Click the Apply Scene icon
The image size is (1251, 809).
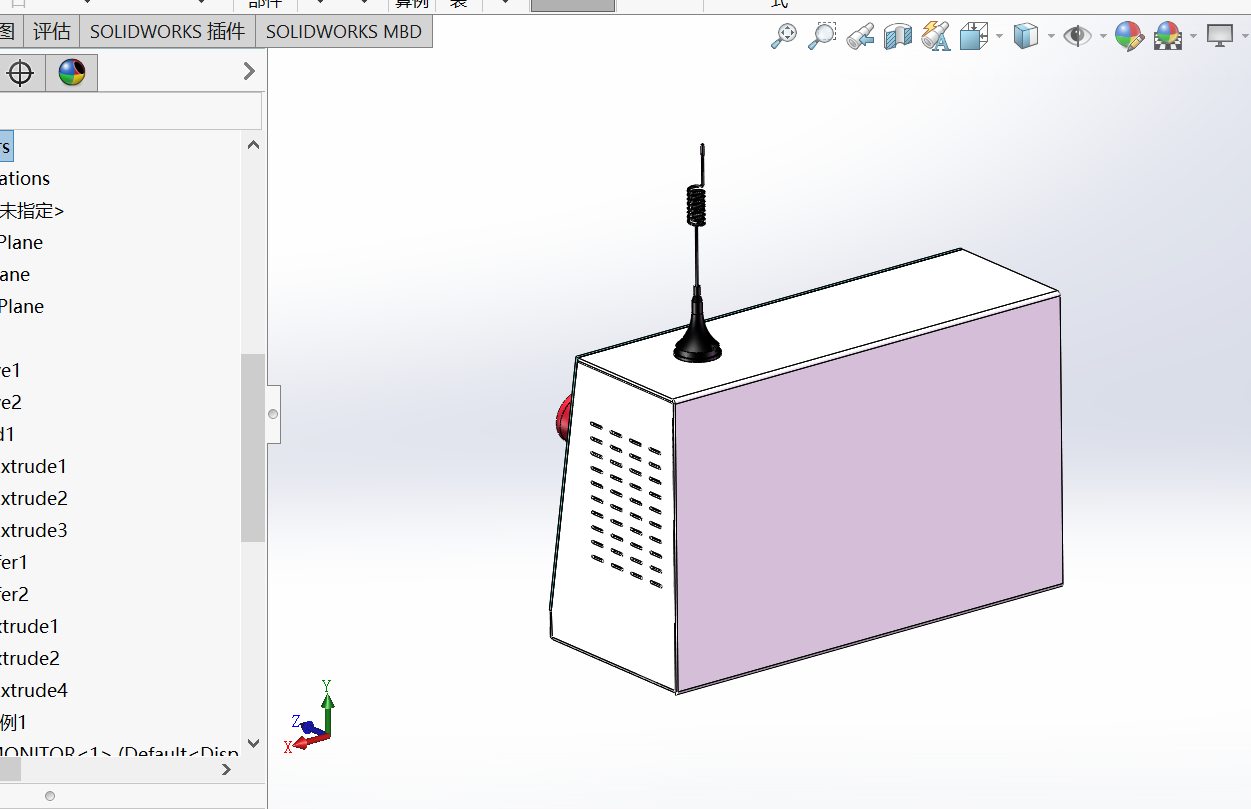[1167, 37]
